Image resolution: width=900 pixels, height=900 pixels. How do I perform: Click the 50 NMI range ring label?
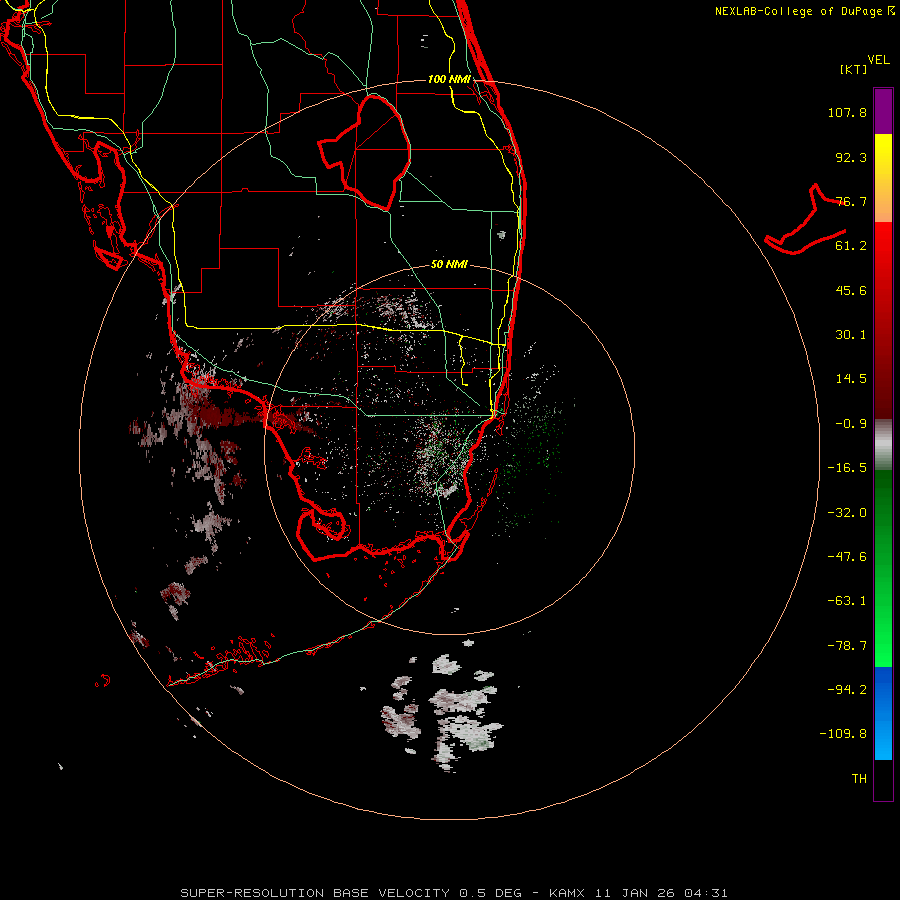pyautogui.click(x=449, y=265)
